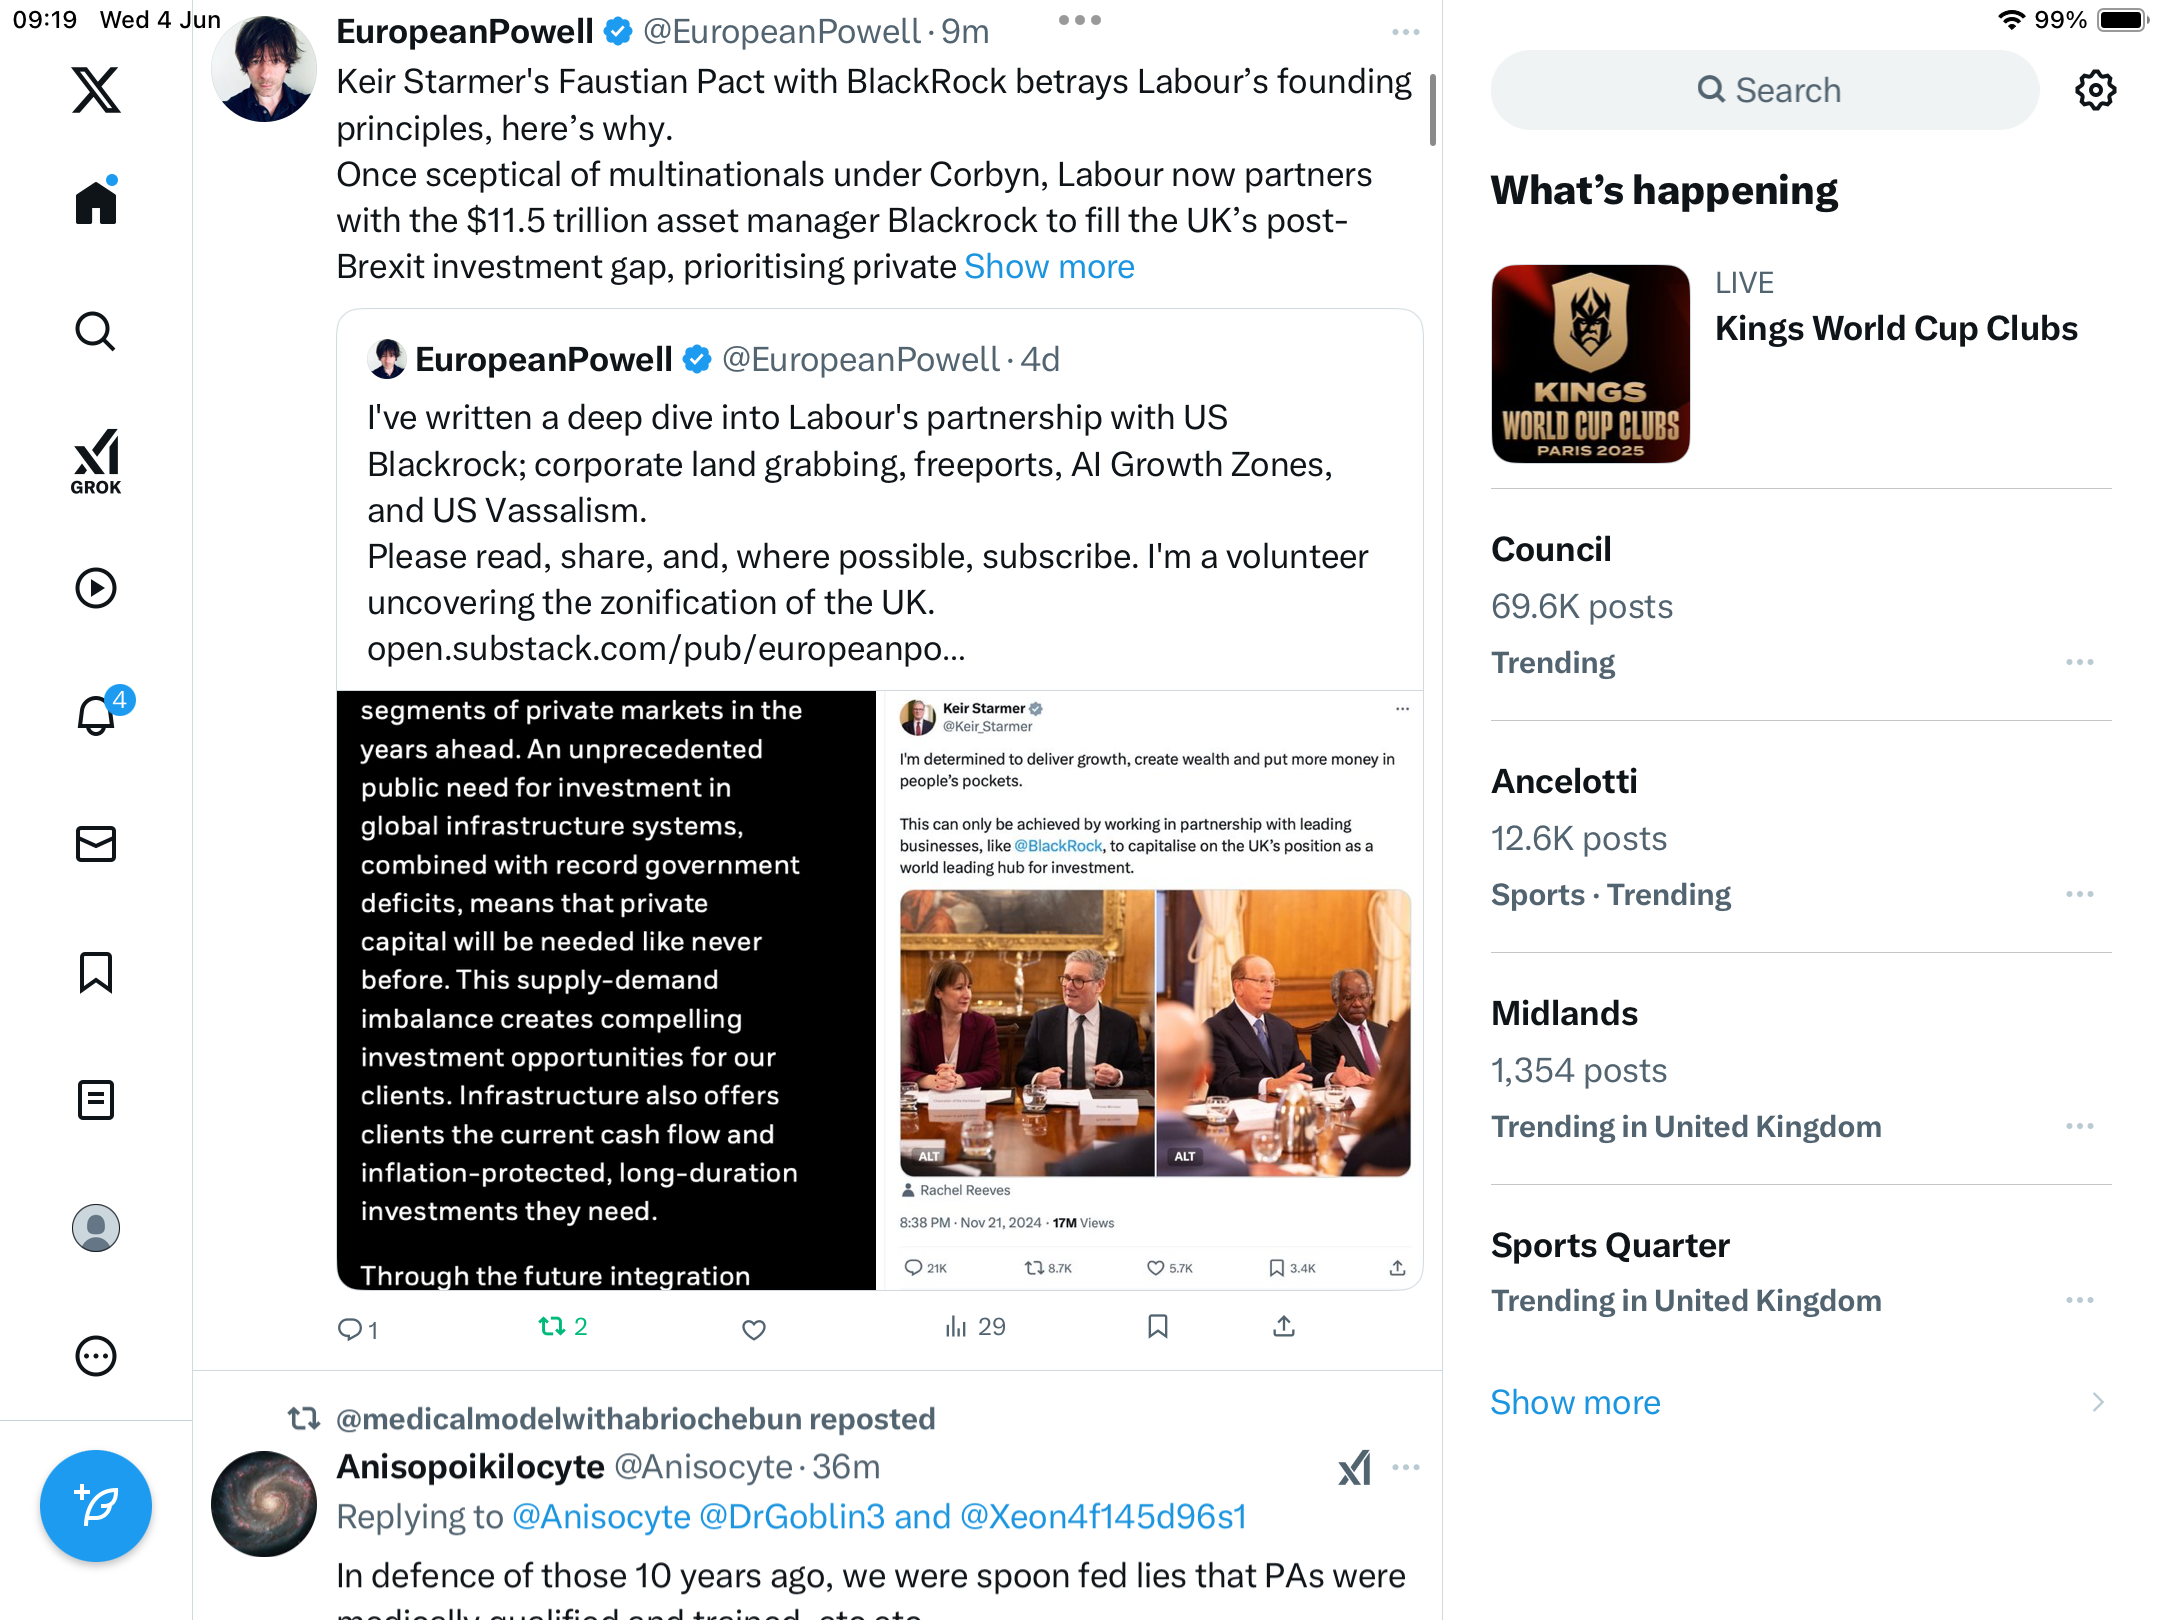Open the EuropeanPowell post's three-dot menu
Image resolution: width=2160 pixels, height=1620 pixels.
pyautogui.click(x=1405, y=33)
